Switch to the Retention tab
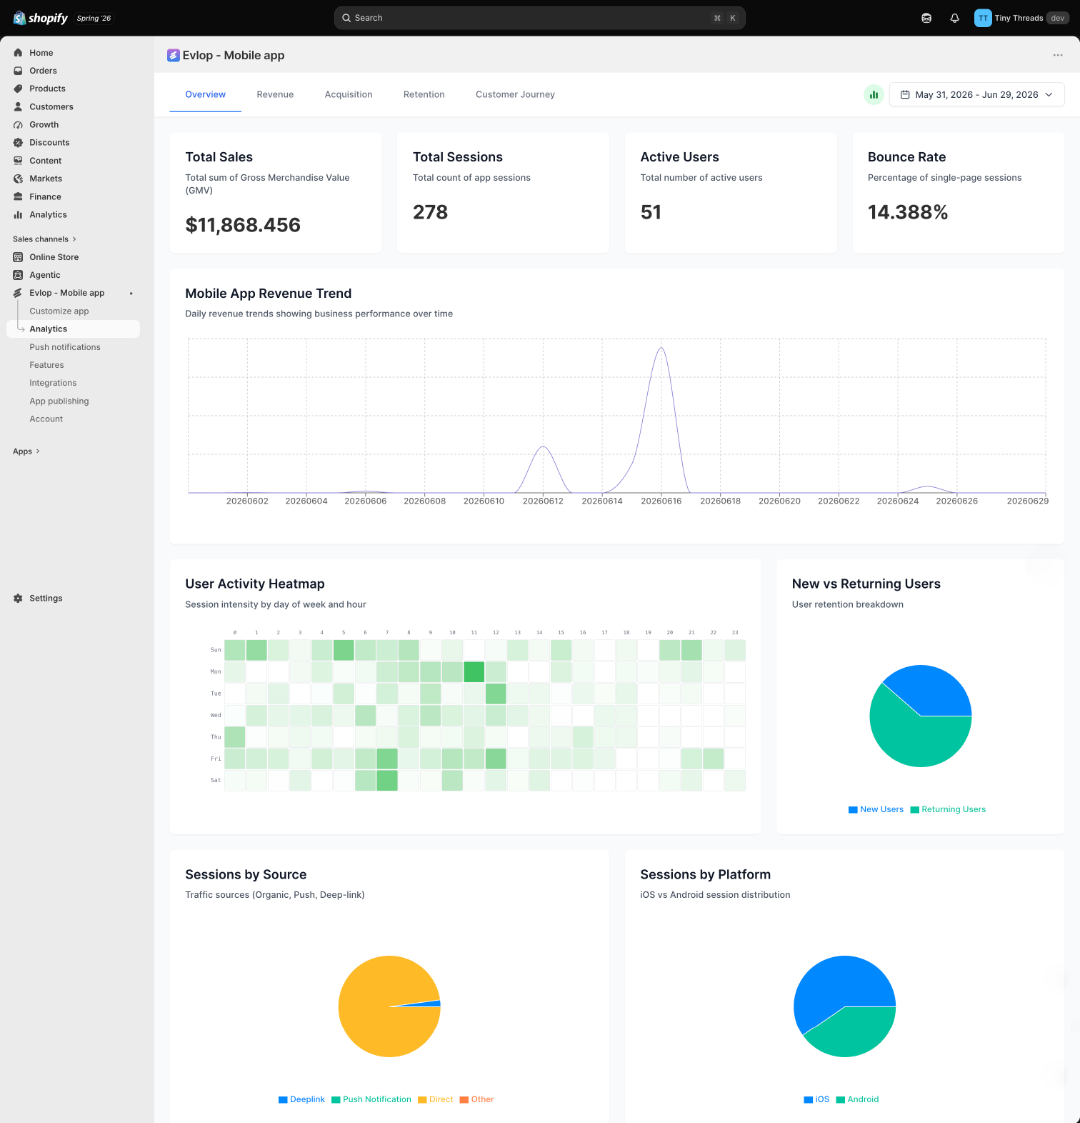 424,95
